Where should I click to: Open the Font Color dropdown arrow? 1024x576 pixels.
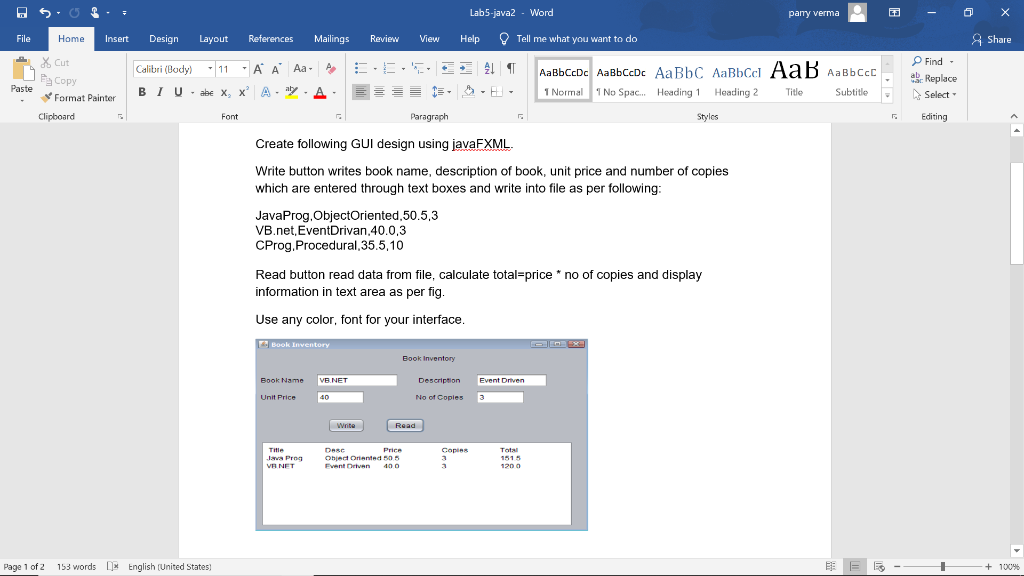pyautogui.click(x=333, y=92)
